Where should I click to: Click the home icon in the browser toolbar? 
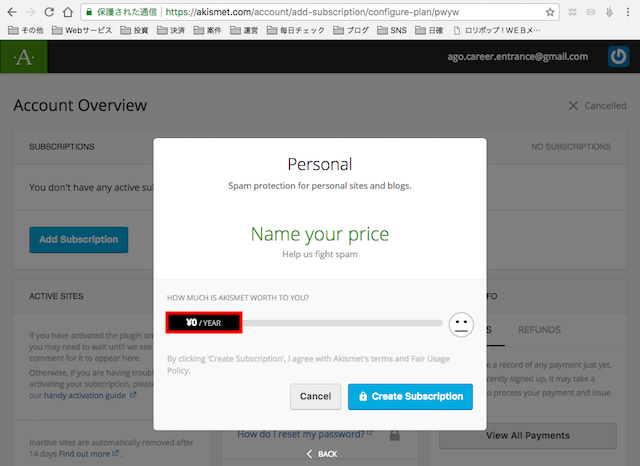coord(66,12)
